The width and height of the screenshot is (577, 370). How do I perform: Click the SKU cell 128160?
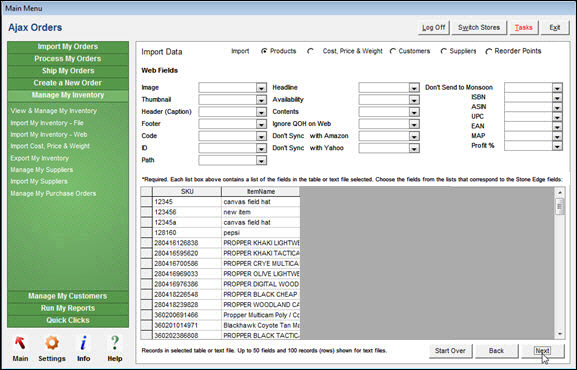pos(187,233)
